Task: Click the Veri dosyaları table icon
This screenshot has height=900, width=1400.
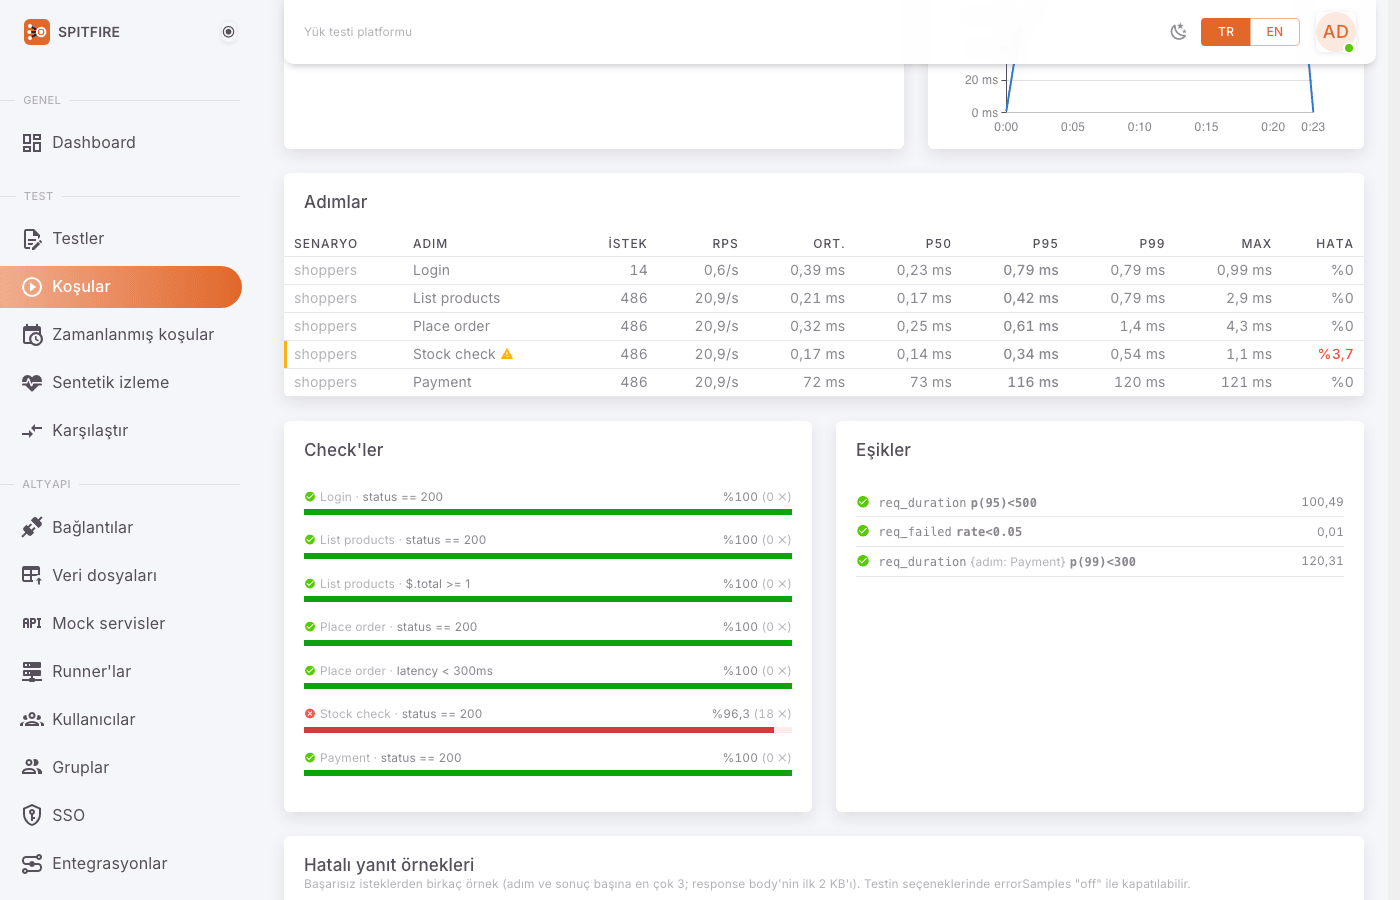Action: (32, 575)
